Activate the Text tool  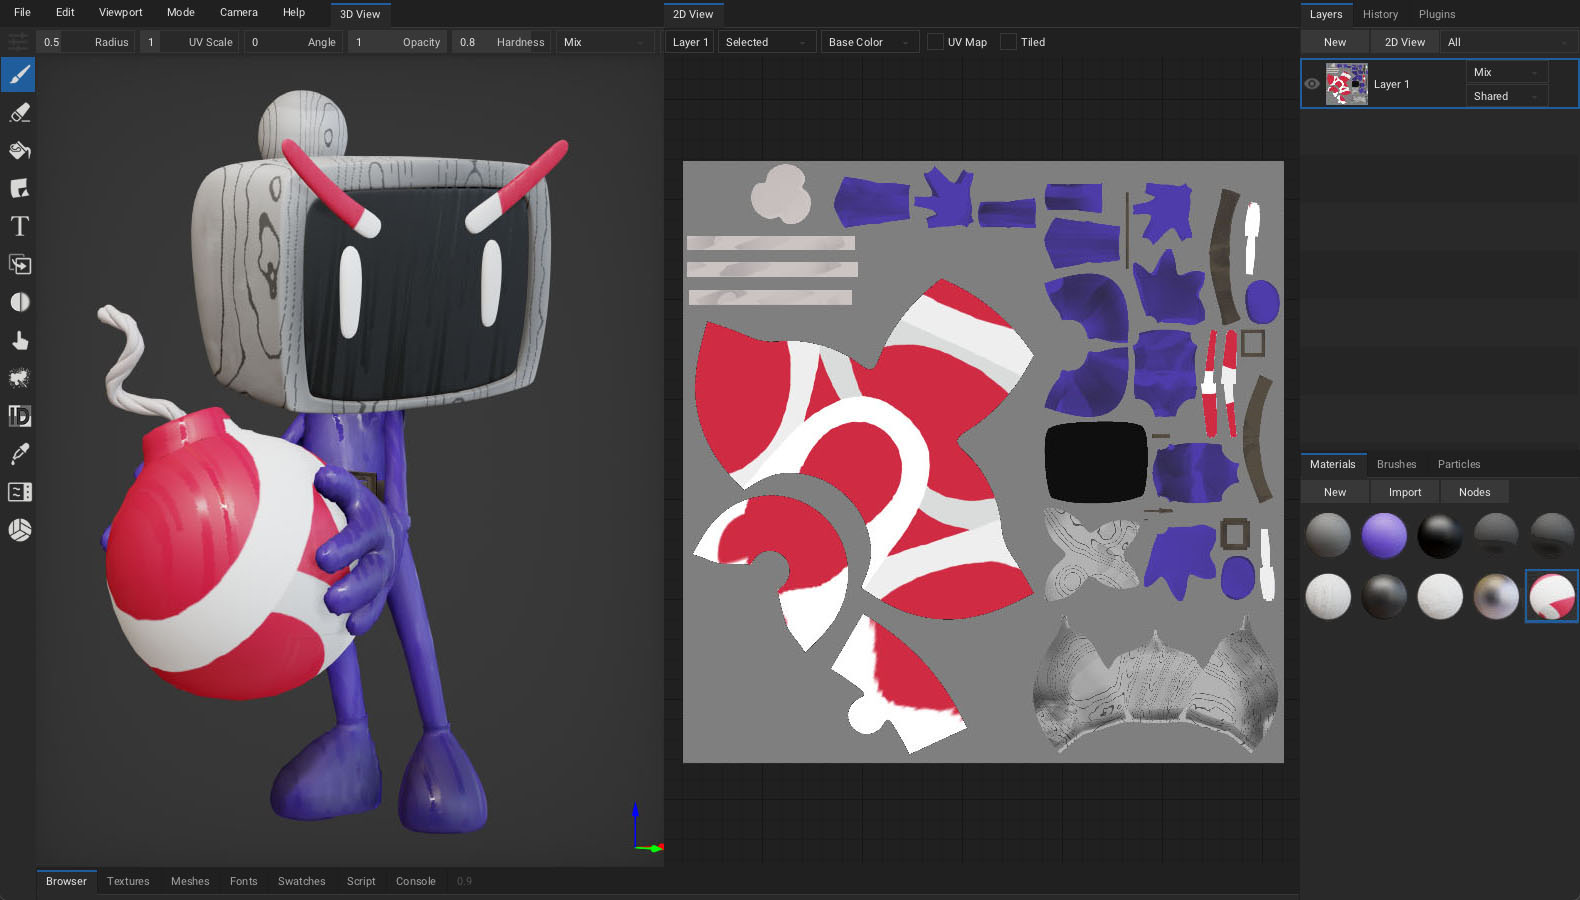pos(19,227)
